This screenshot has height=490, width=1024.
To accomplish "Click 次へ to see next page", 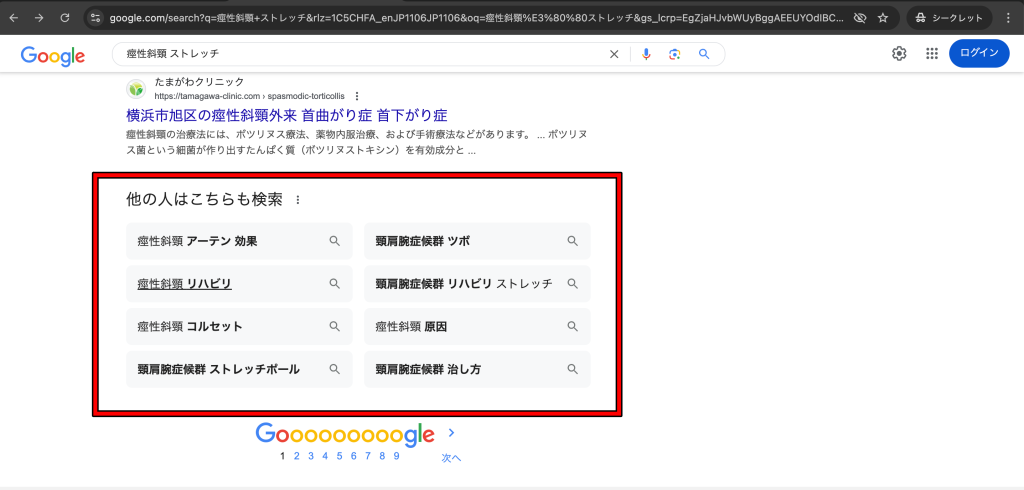I will point(451,458).
